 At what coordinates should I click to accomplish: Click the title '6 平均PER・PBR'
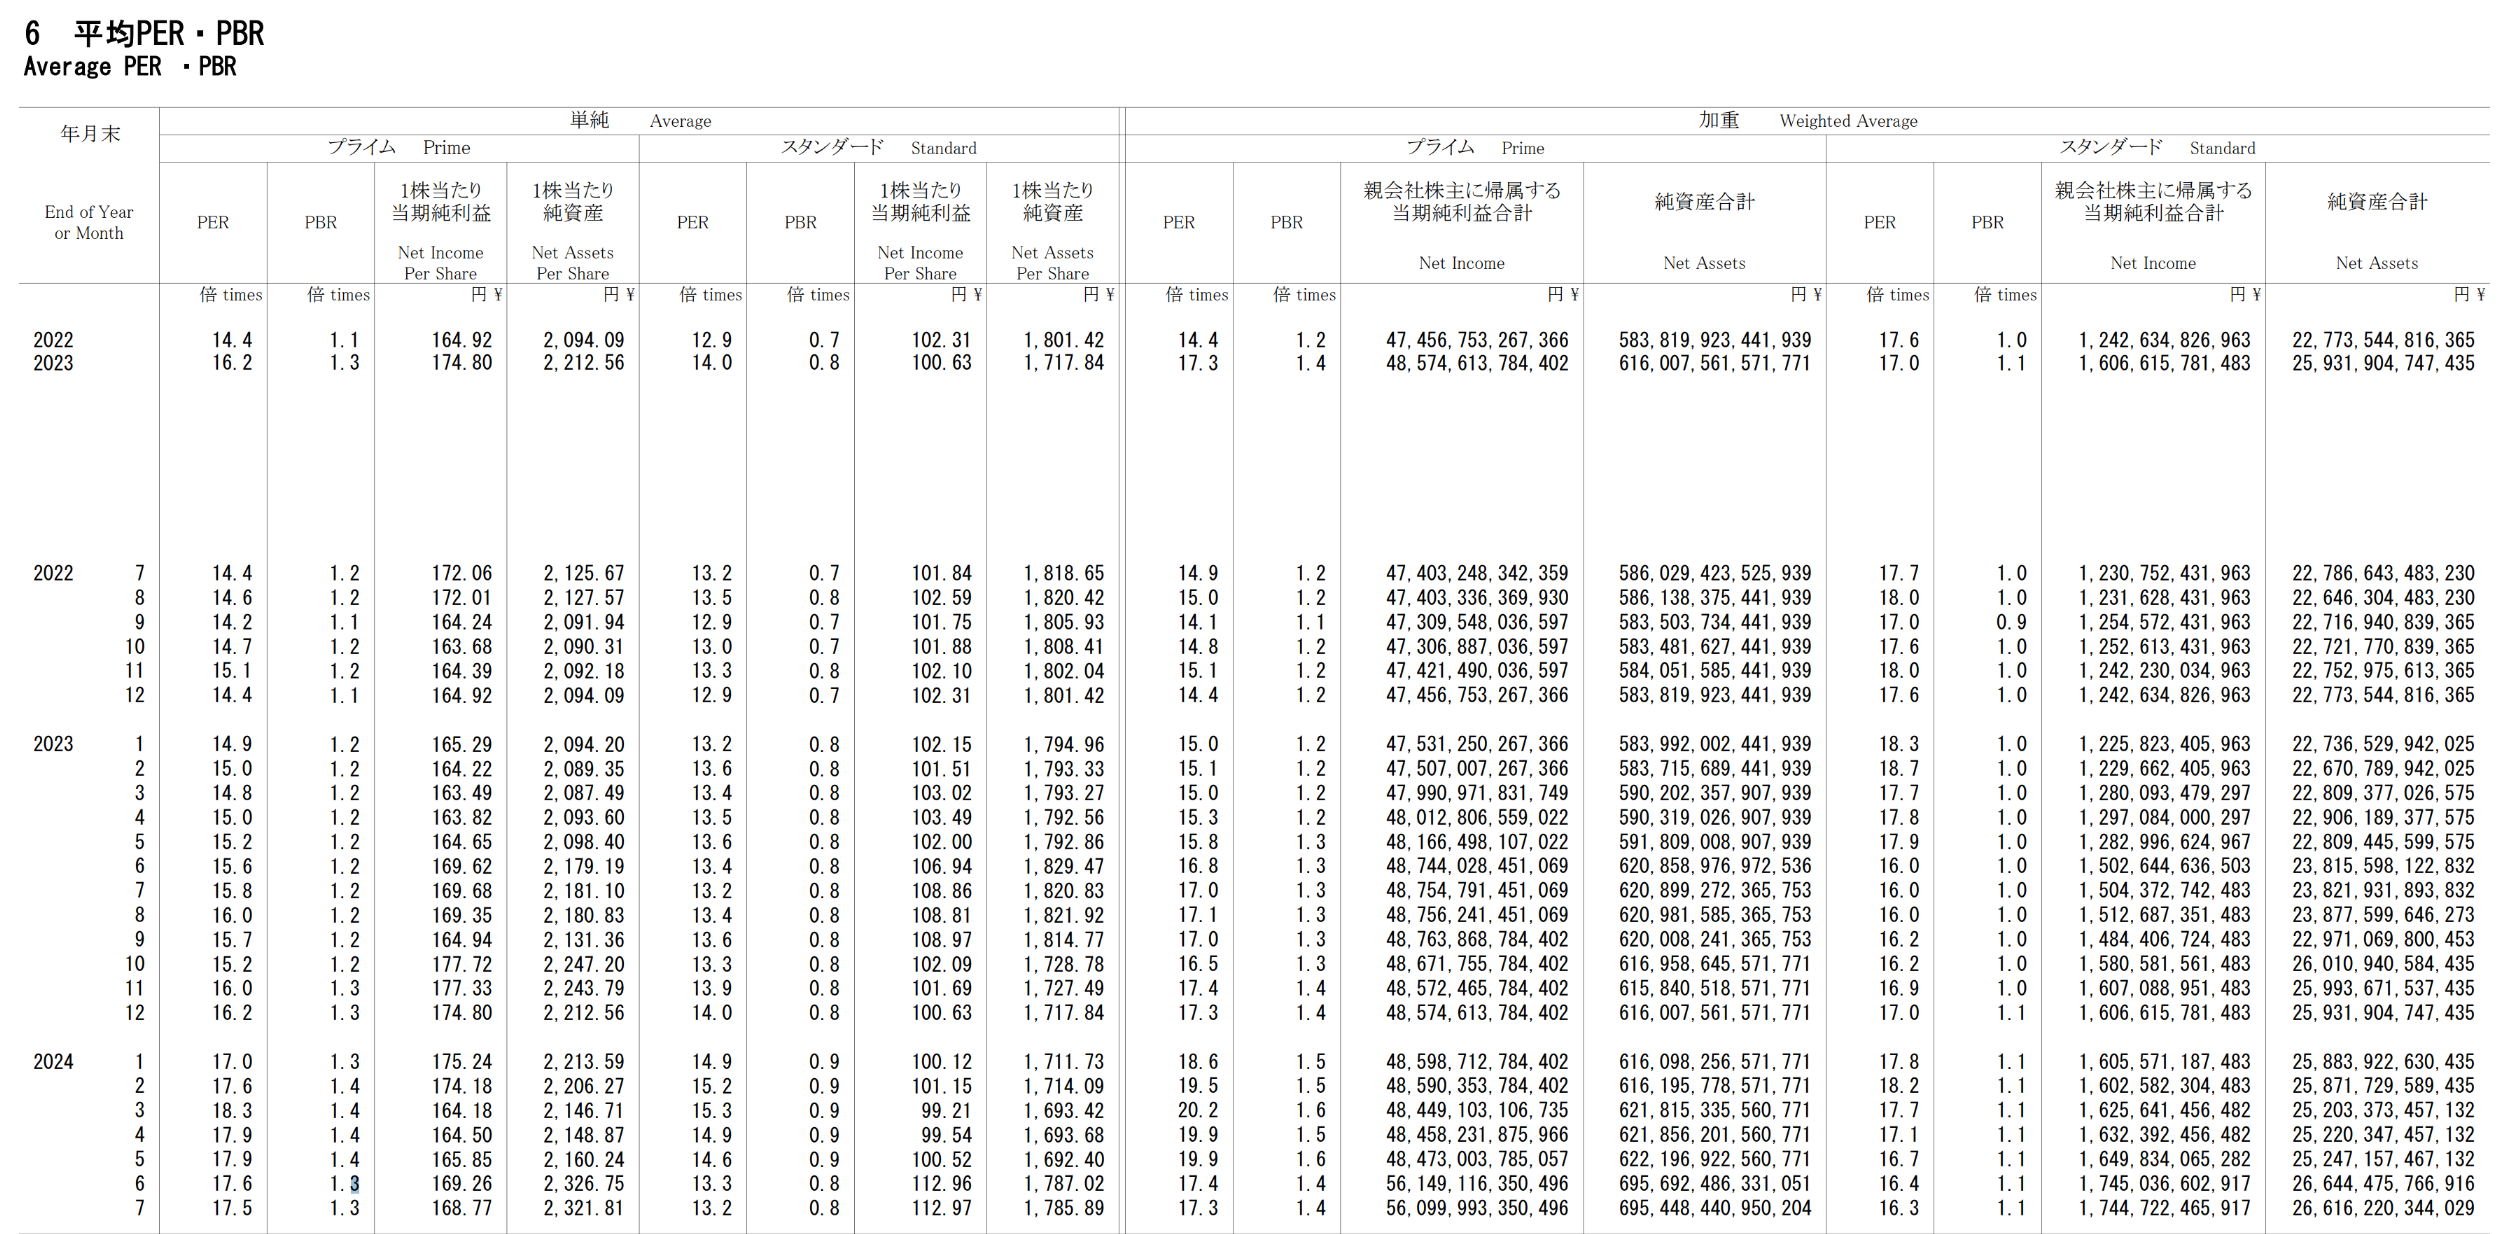tap(145, 33)
